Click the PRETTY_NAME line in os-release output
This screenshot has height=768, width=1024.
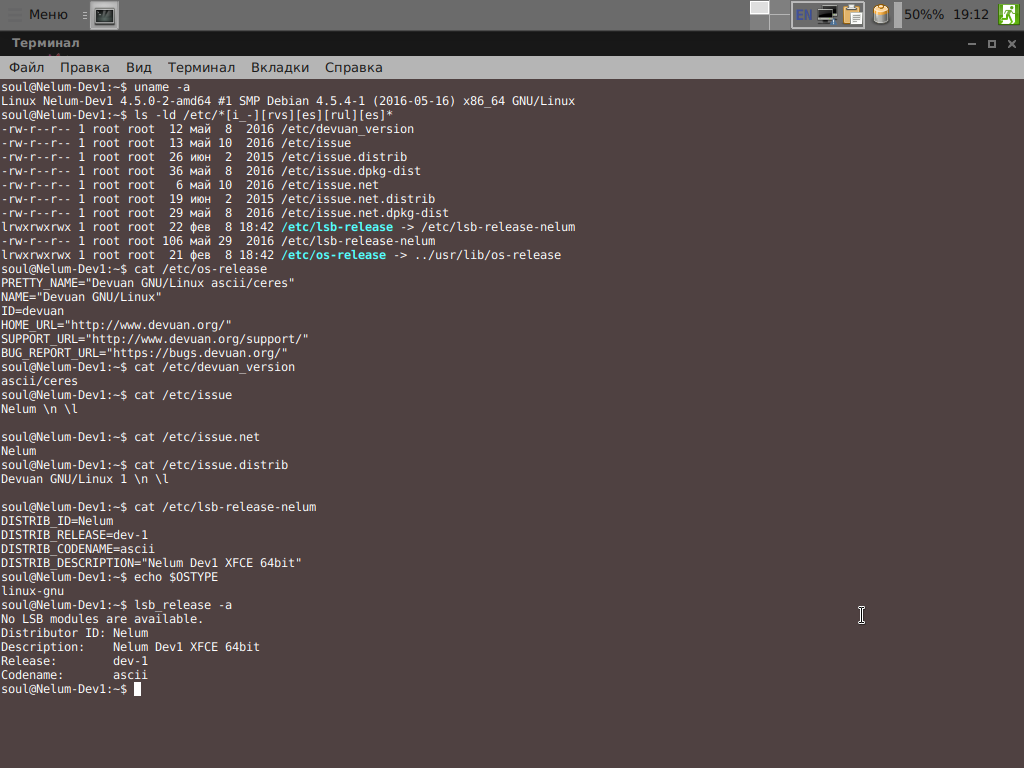tap(148, 283)
